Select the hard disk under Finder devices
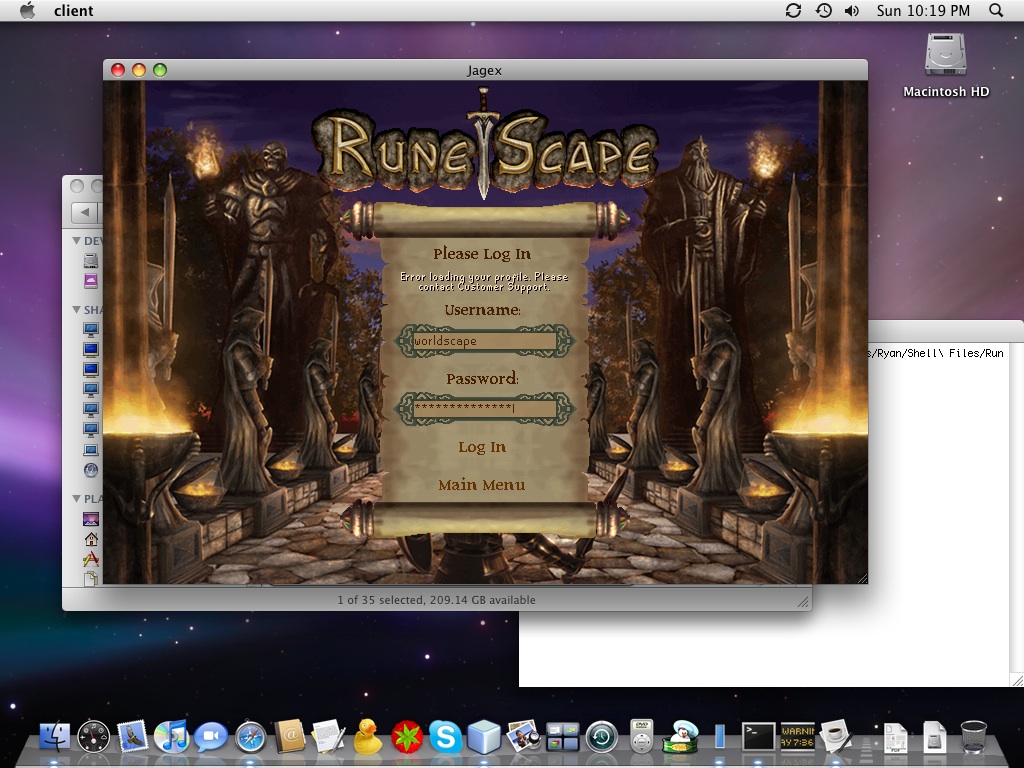This screenshot has width=1024, height=768. pyautogui.click(x=91, y=261)
